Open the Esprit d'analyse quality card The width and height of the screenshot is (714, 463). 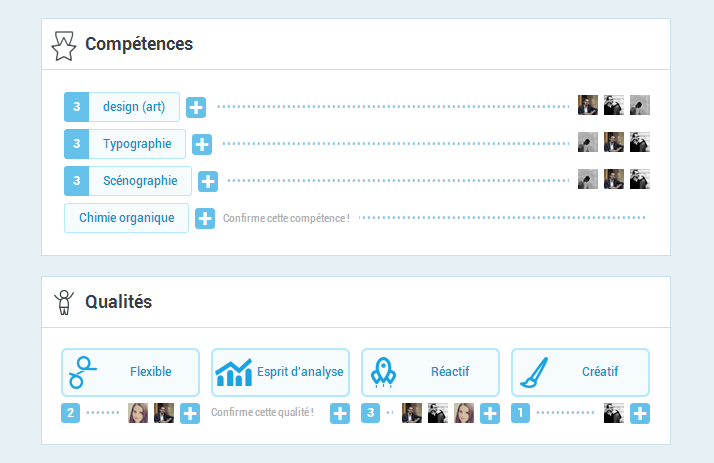[280, 372]
